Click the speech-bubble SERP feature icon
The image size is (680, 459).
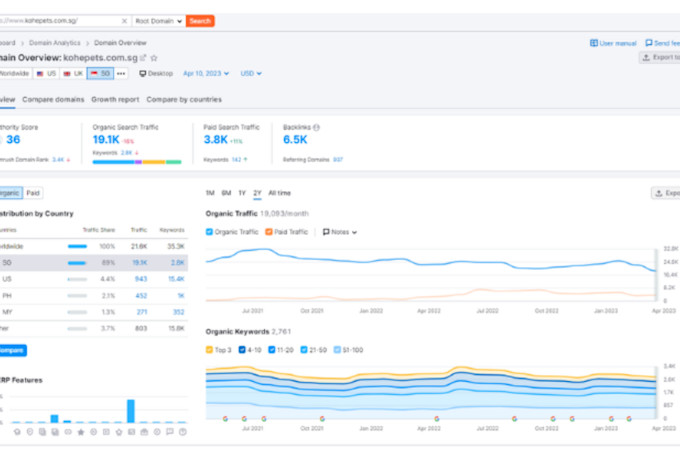click(170, 432)
